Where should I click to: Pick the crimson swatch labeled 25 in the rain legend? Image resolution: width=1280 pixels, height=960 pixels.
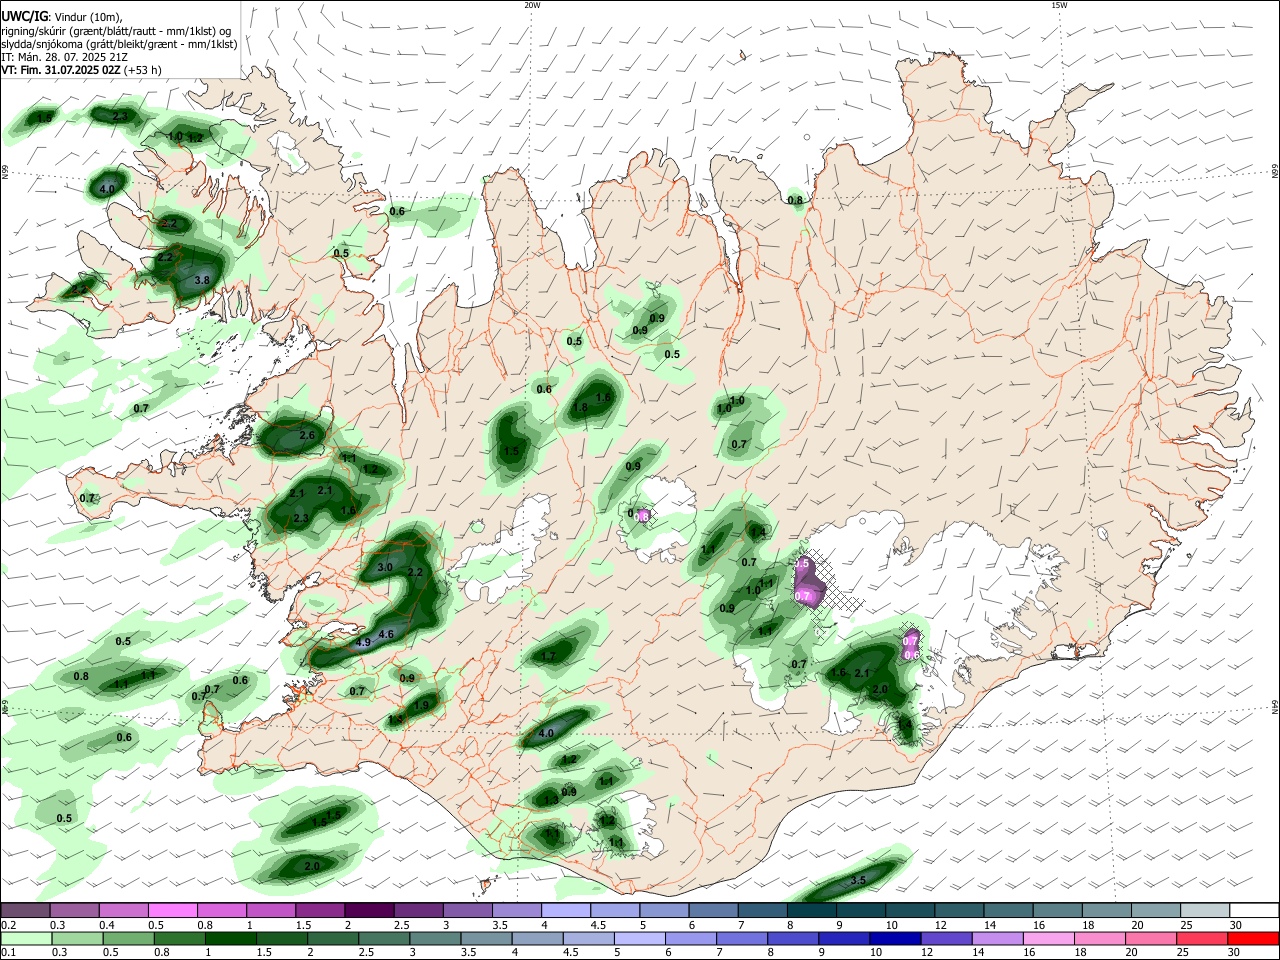1200,939
